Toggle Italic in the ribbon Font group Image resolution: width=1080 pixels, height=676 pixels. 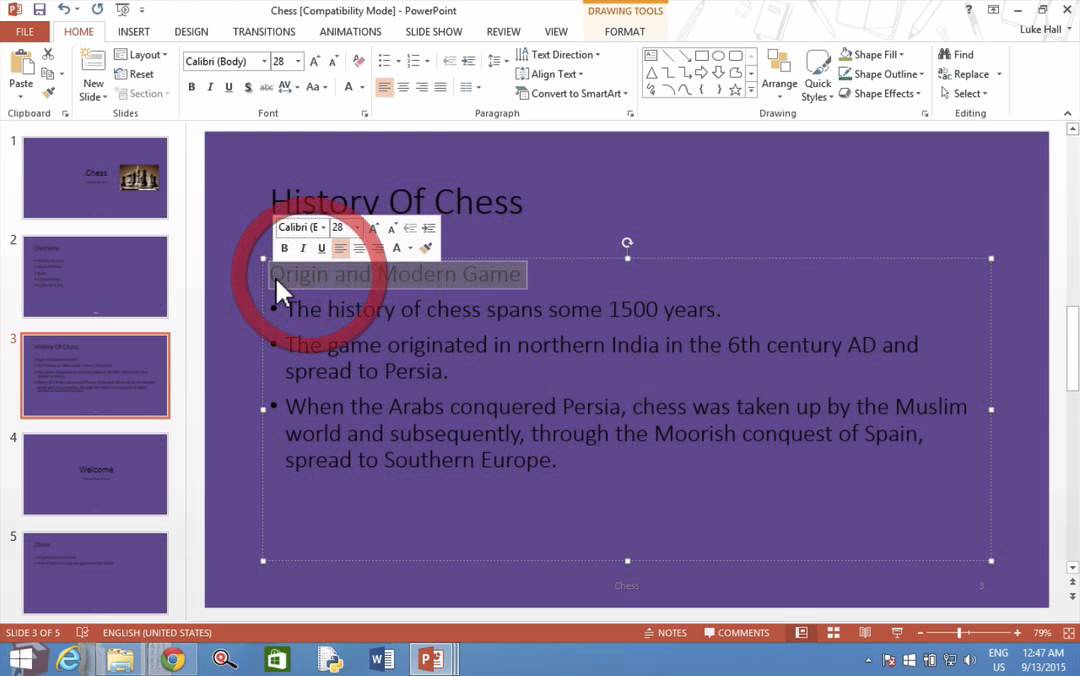point(210,87)
